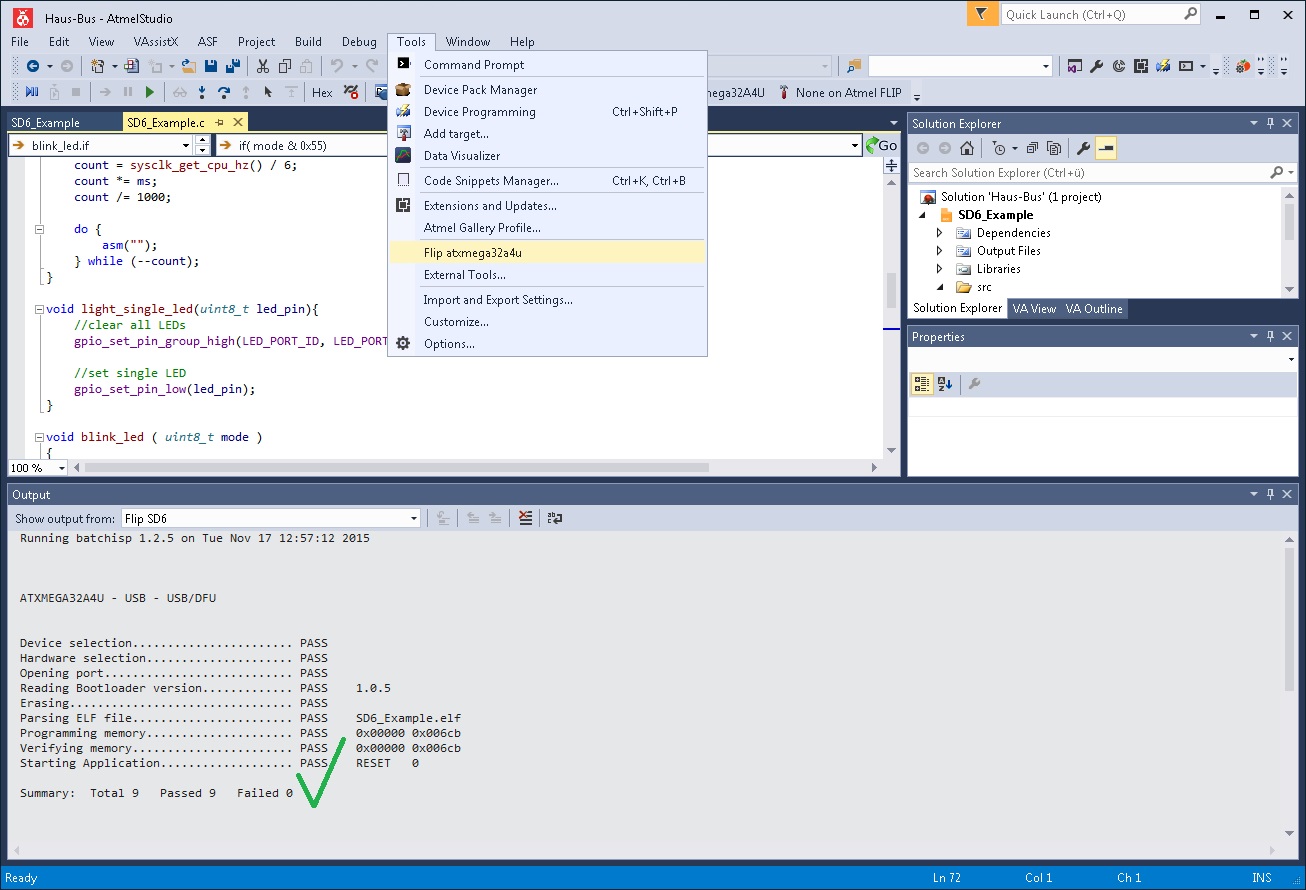Open the editor zoom level dropdown
The width and height of the screenshot is (1306, 890).
point(61,468)
